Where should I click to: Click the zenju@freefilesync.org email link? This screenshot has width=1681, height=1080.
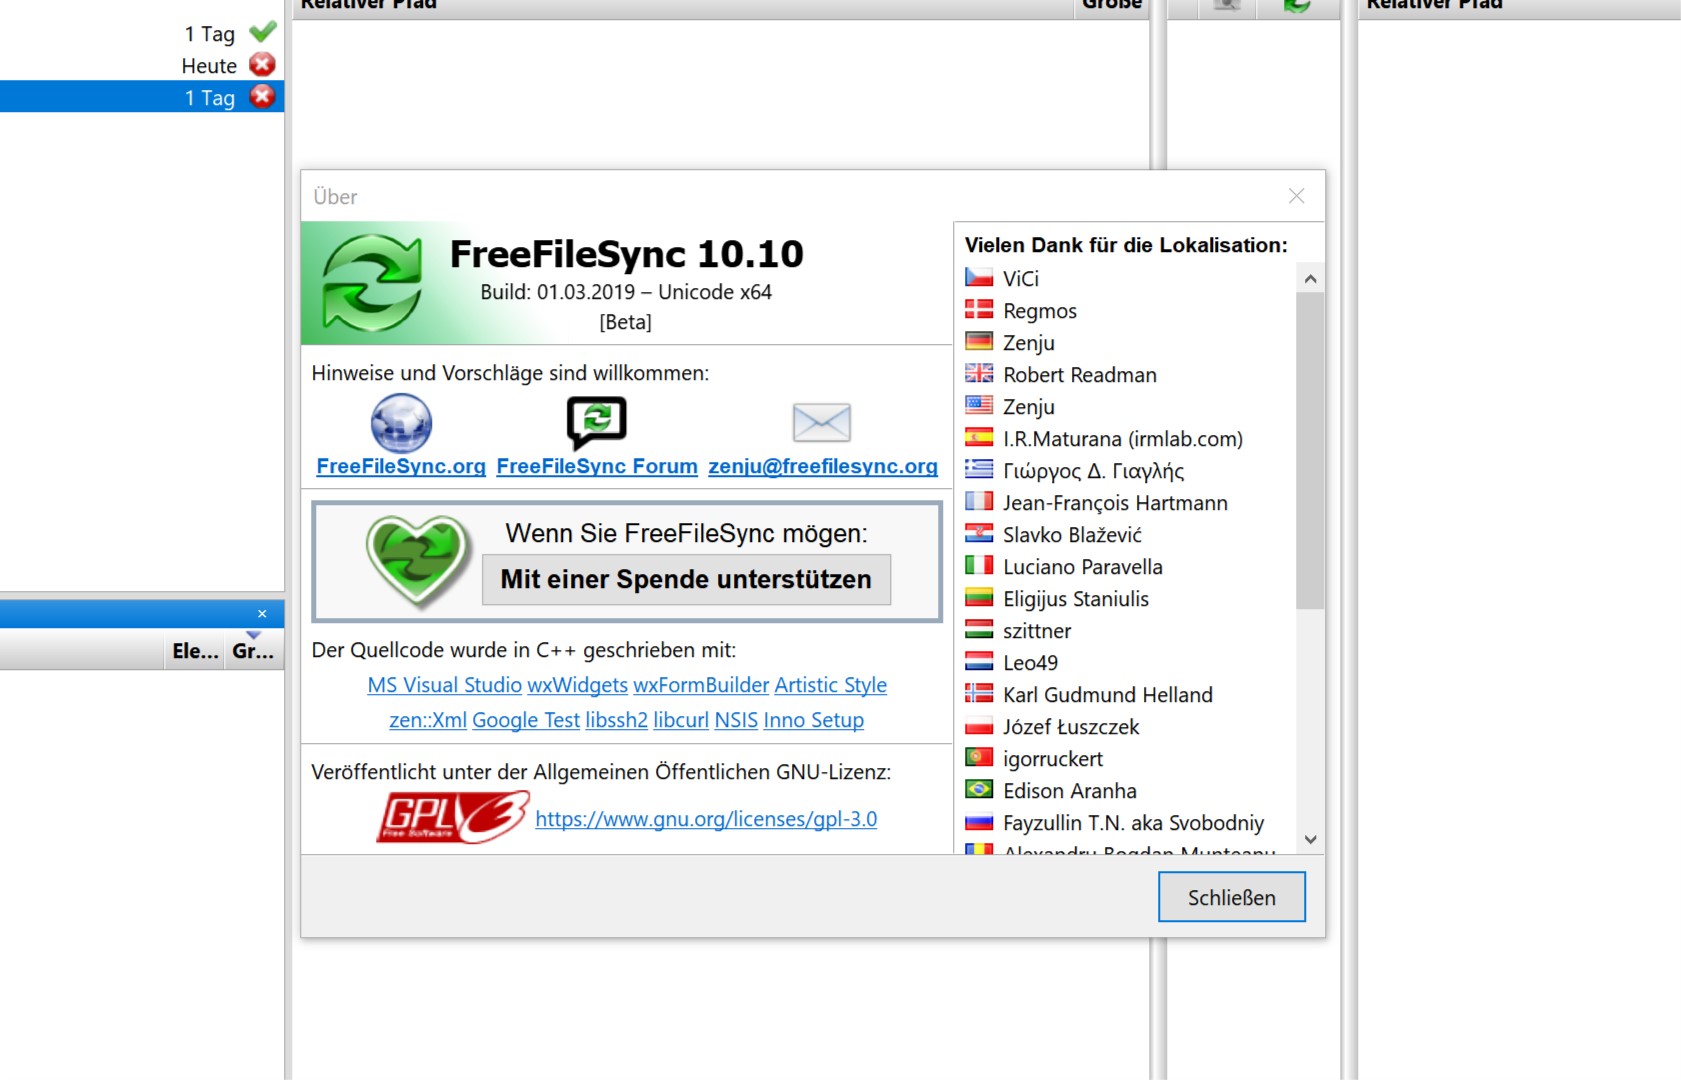point(823,466)
